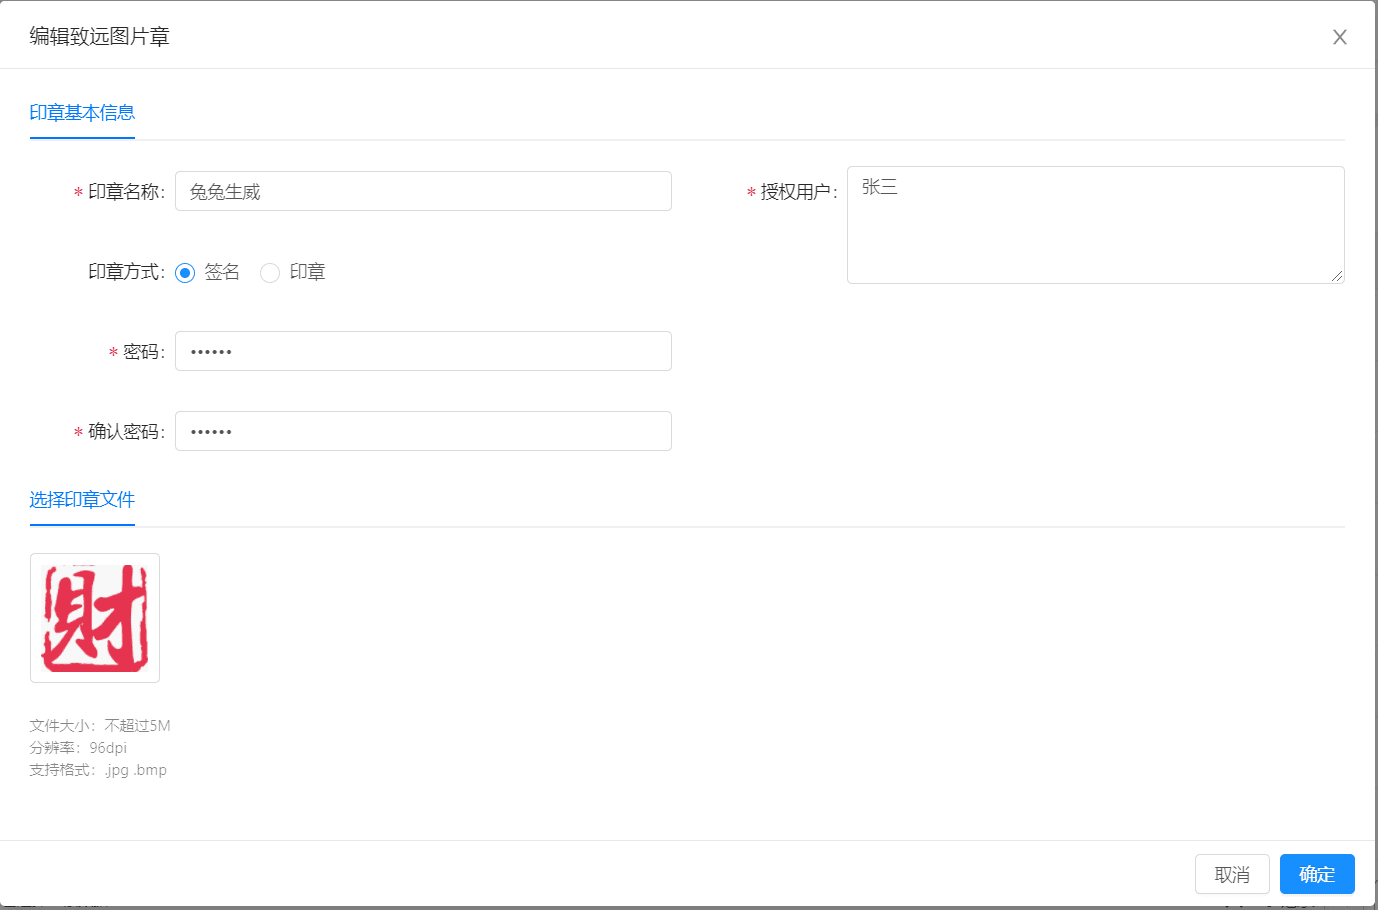Screen dimensions: 1378x910
Task: Click the 授权用户 textarea resize handle
Action: [x=1337, y=276]
